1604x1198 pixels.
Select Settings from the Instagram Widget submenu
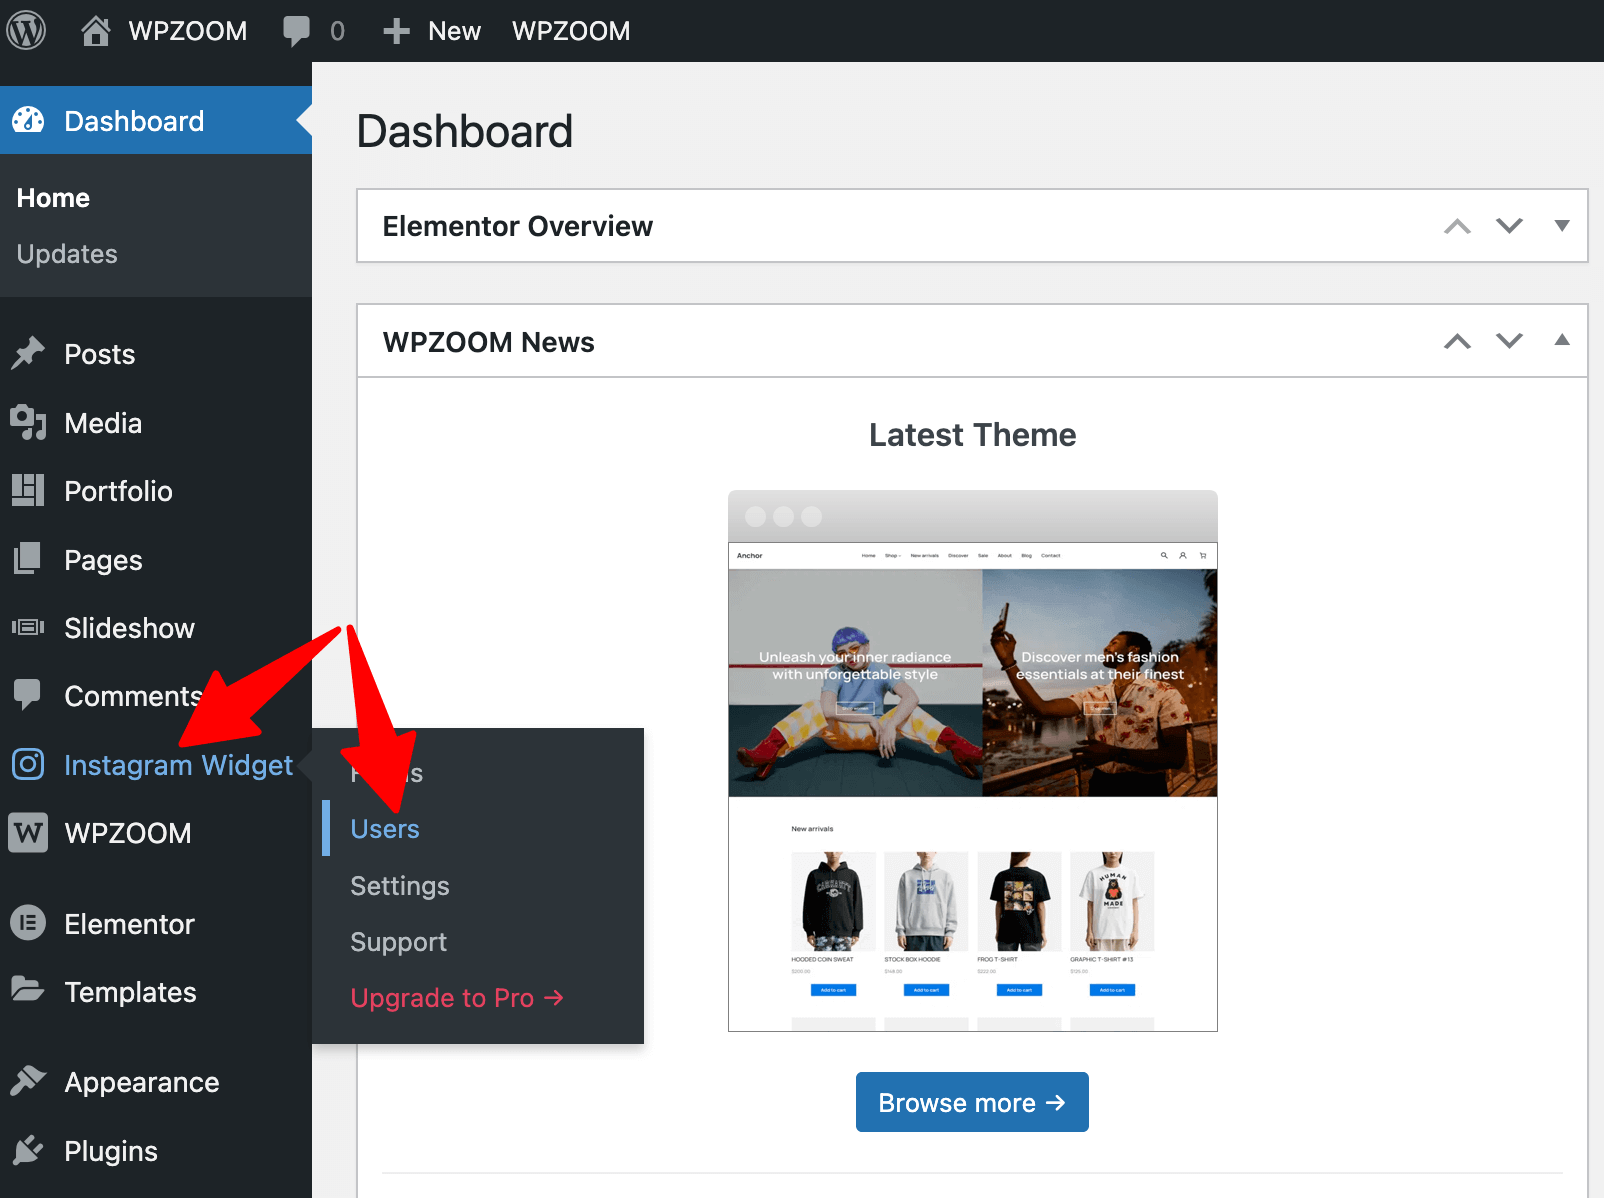click(400, 886)
